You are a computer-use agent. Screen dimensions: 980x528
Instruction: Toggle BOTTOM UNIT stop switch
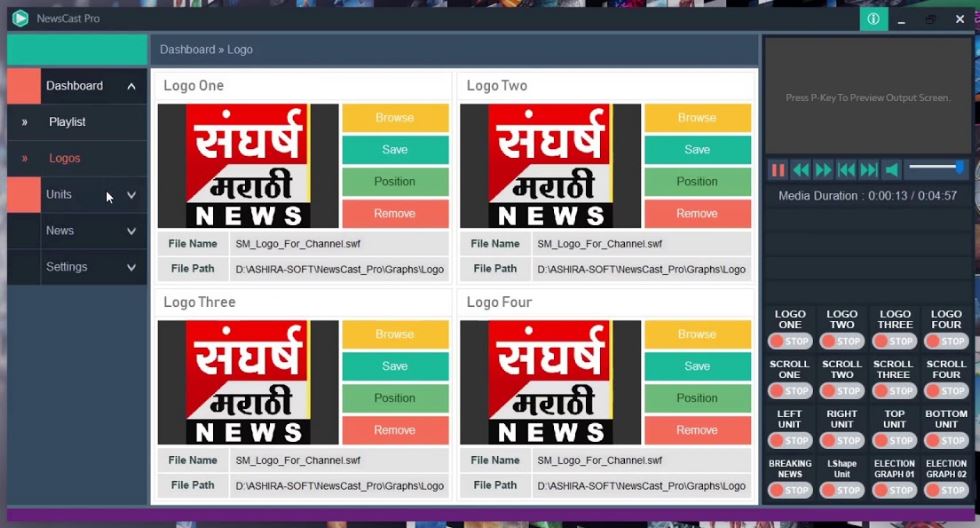[946, 441]
